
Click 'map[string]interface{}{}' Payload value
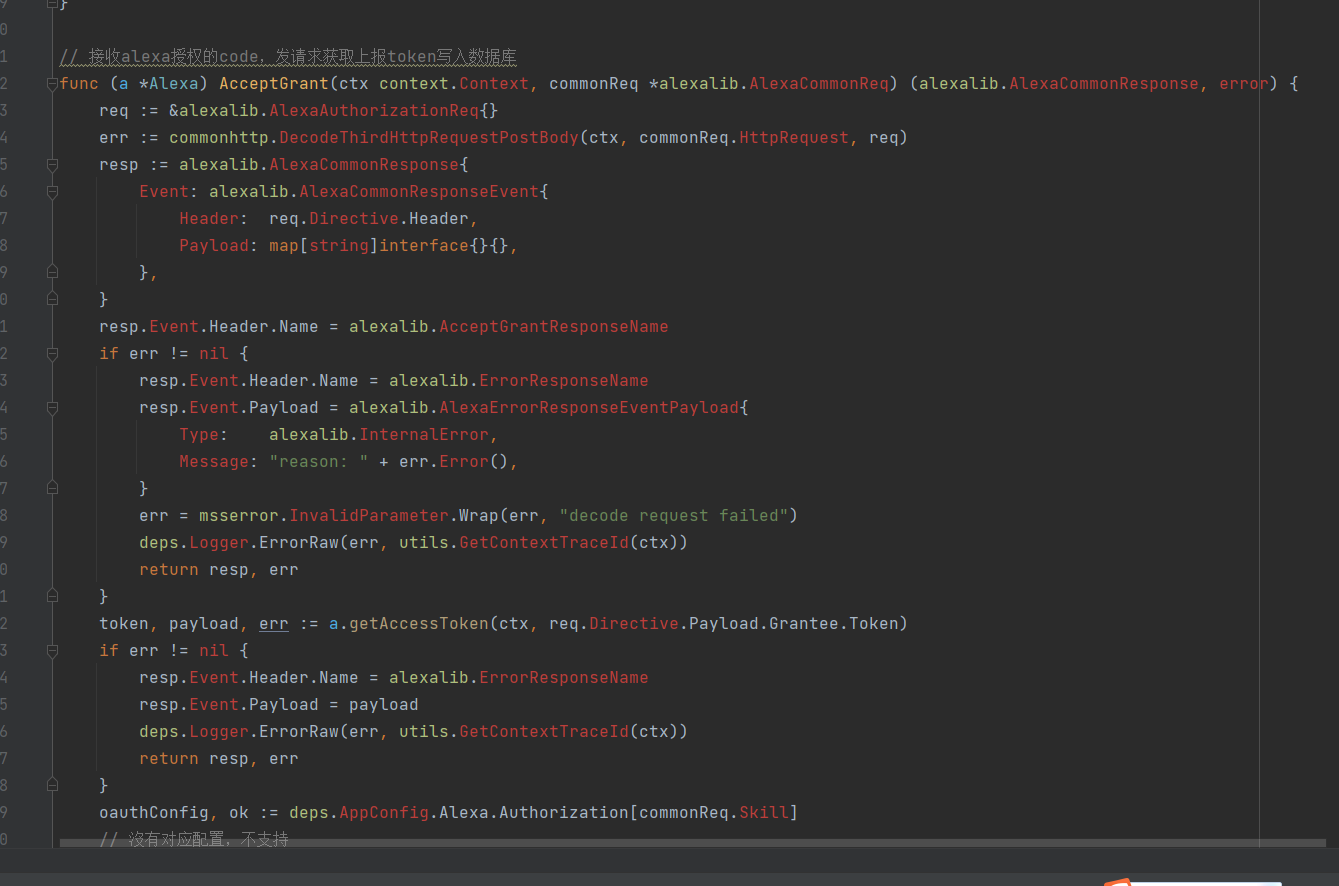[x=389, y=246]
